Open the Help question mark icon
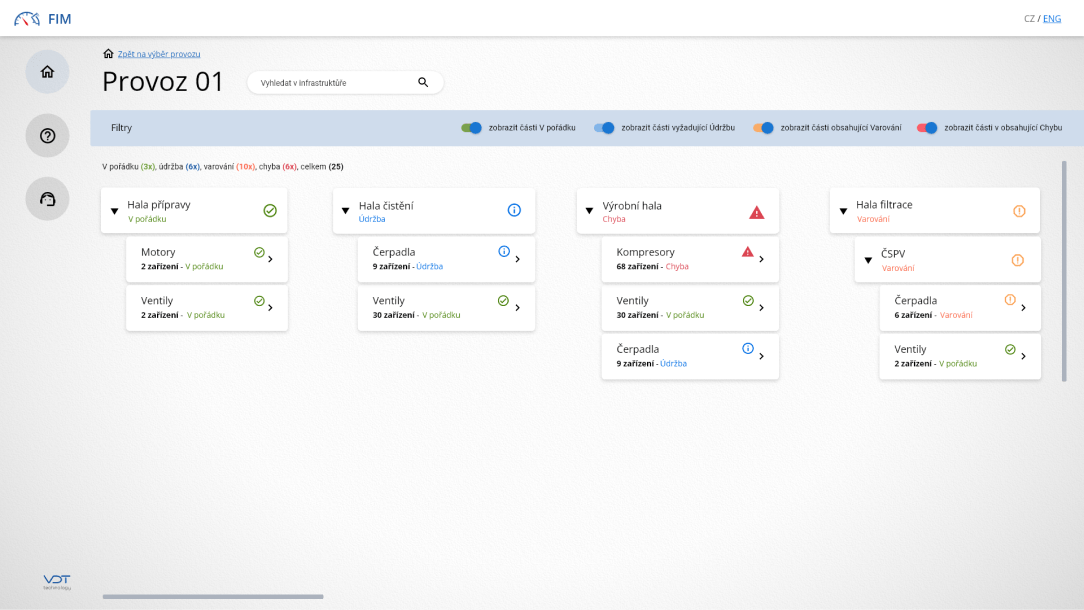 (x=47, y=136)
